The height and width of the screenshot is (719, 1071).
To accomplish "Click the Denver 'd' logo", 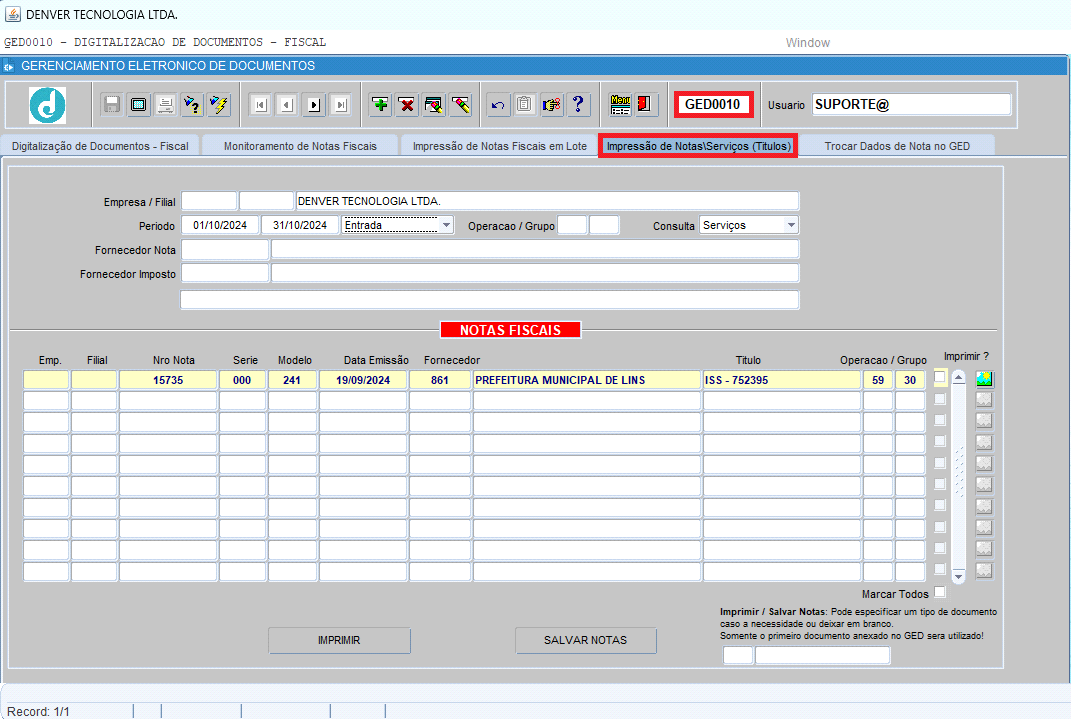I will [x=48, y=105].
